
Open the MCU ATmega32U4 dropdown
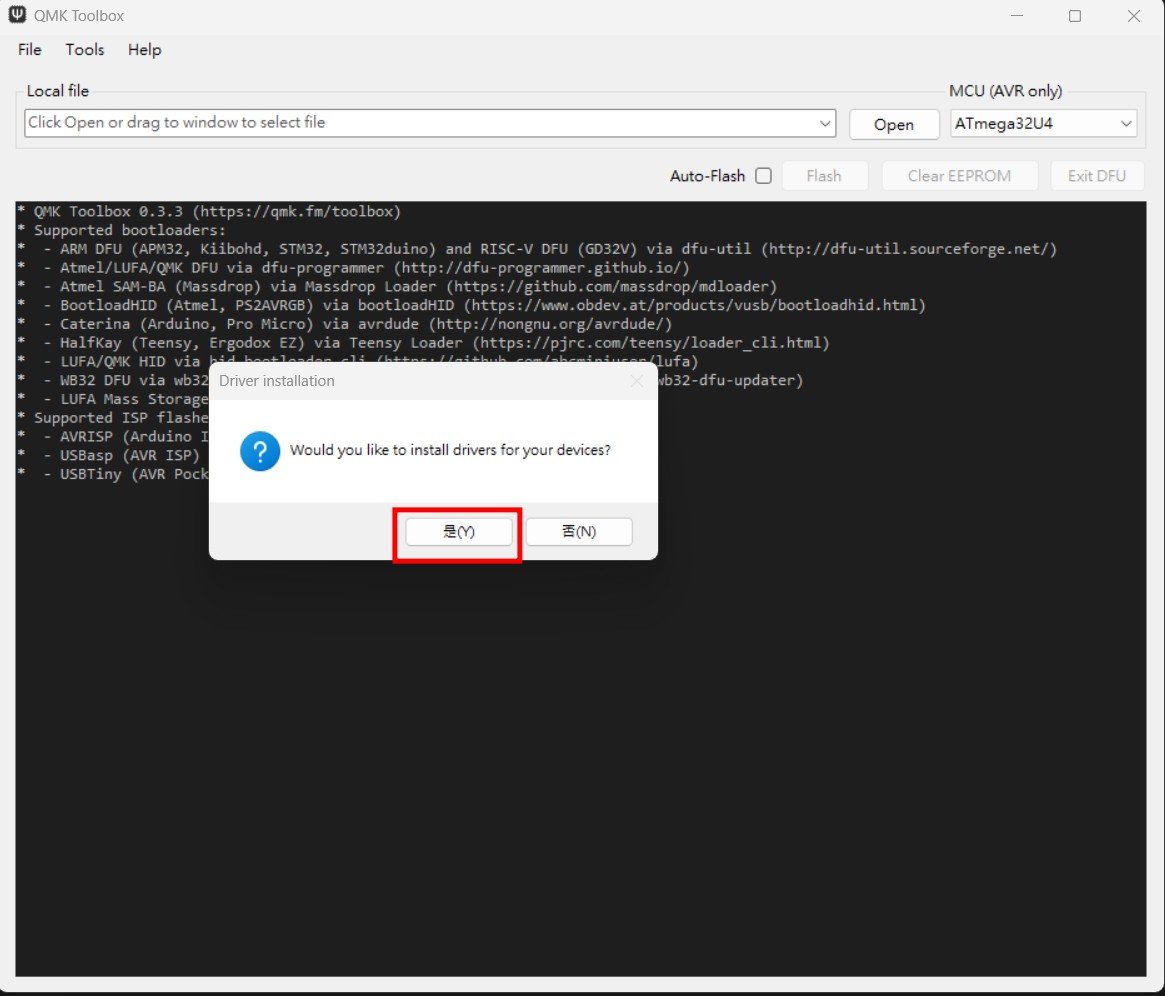[1043, 123]
